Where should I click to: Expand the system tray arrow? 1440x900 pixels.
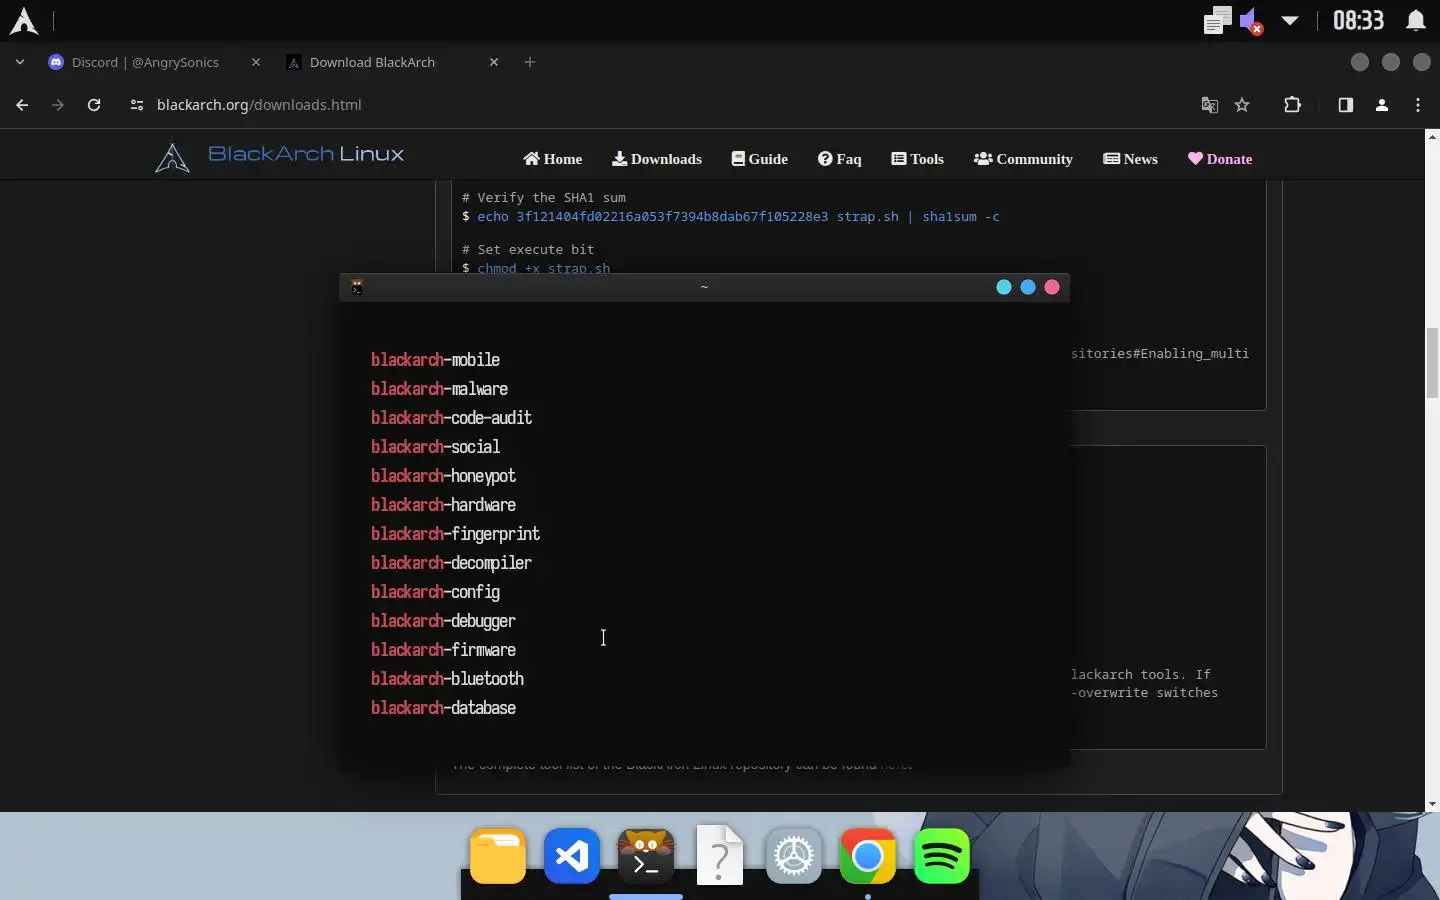pos(1290,20)
